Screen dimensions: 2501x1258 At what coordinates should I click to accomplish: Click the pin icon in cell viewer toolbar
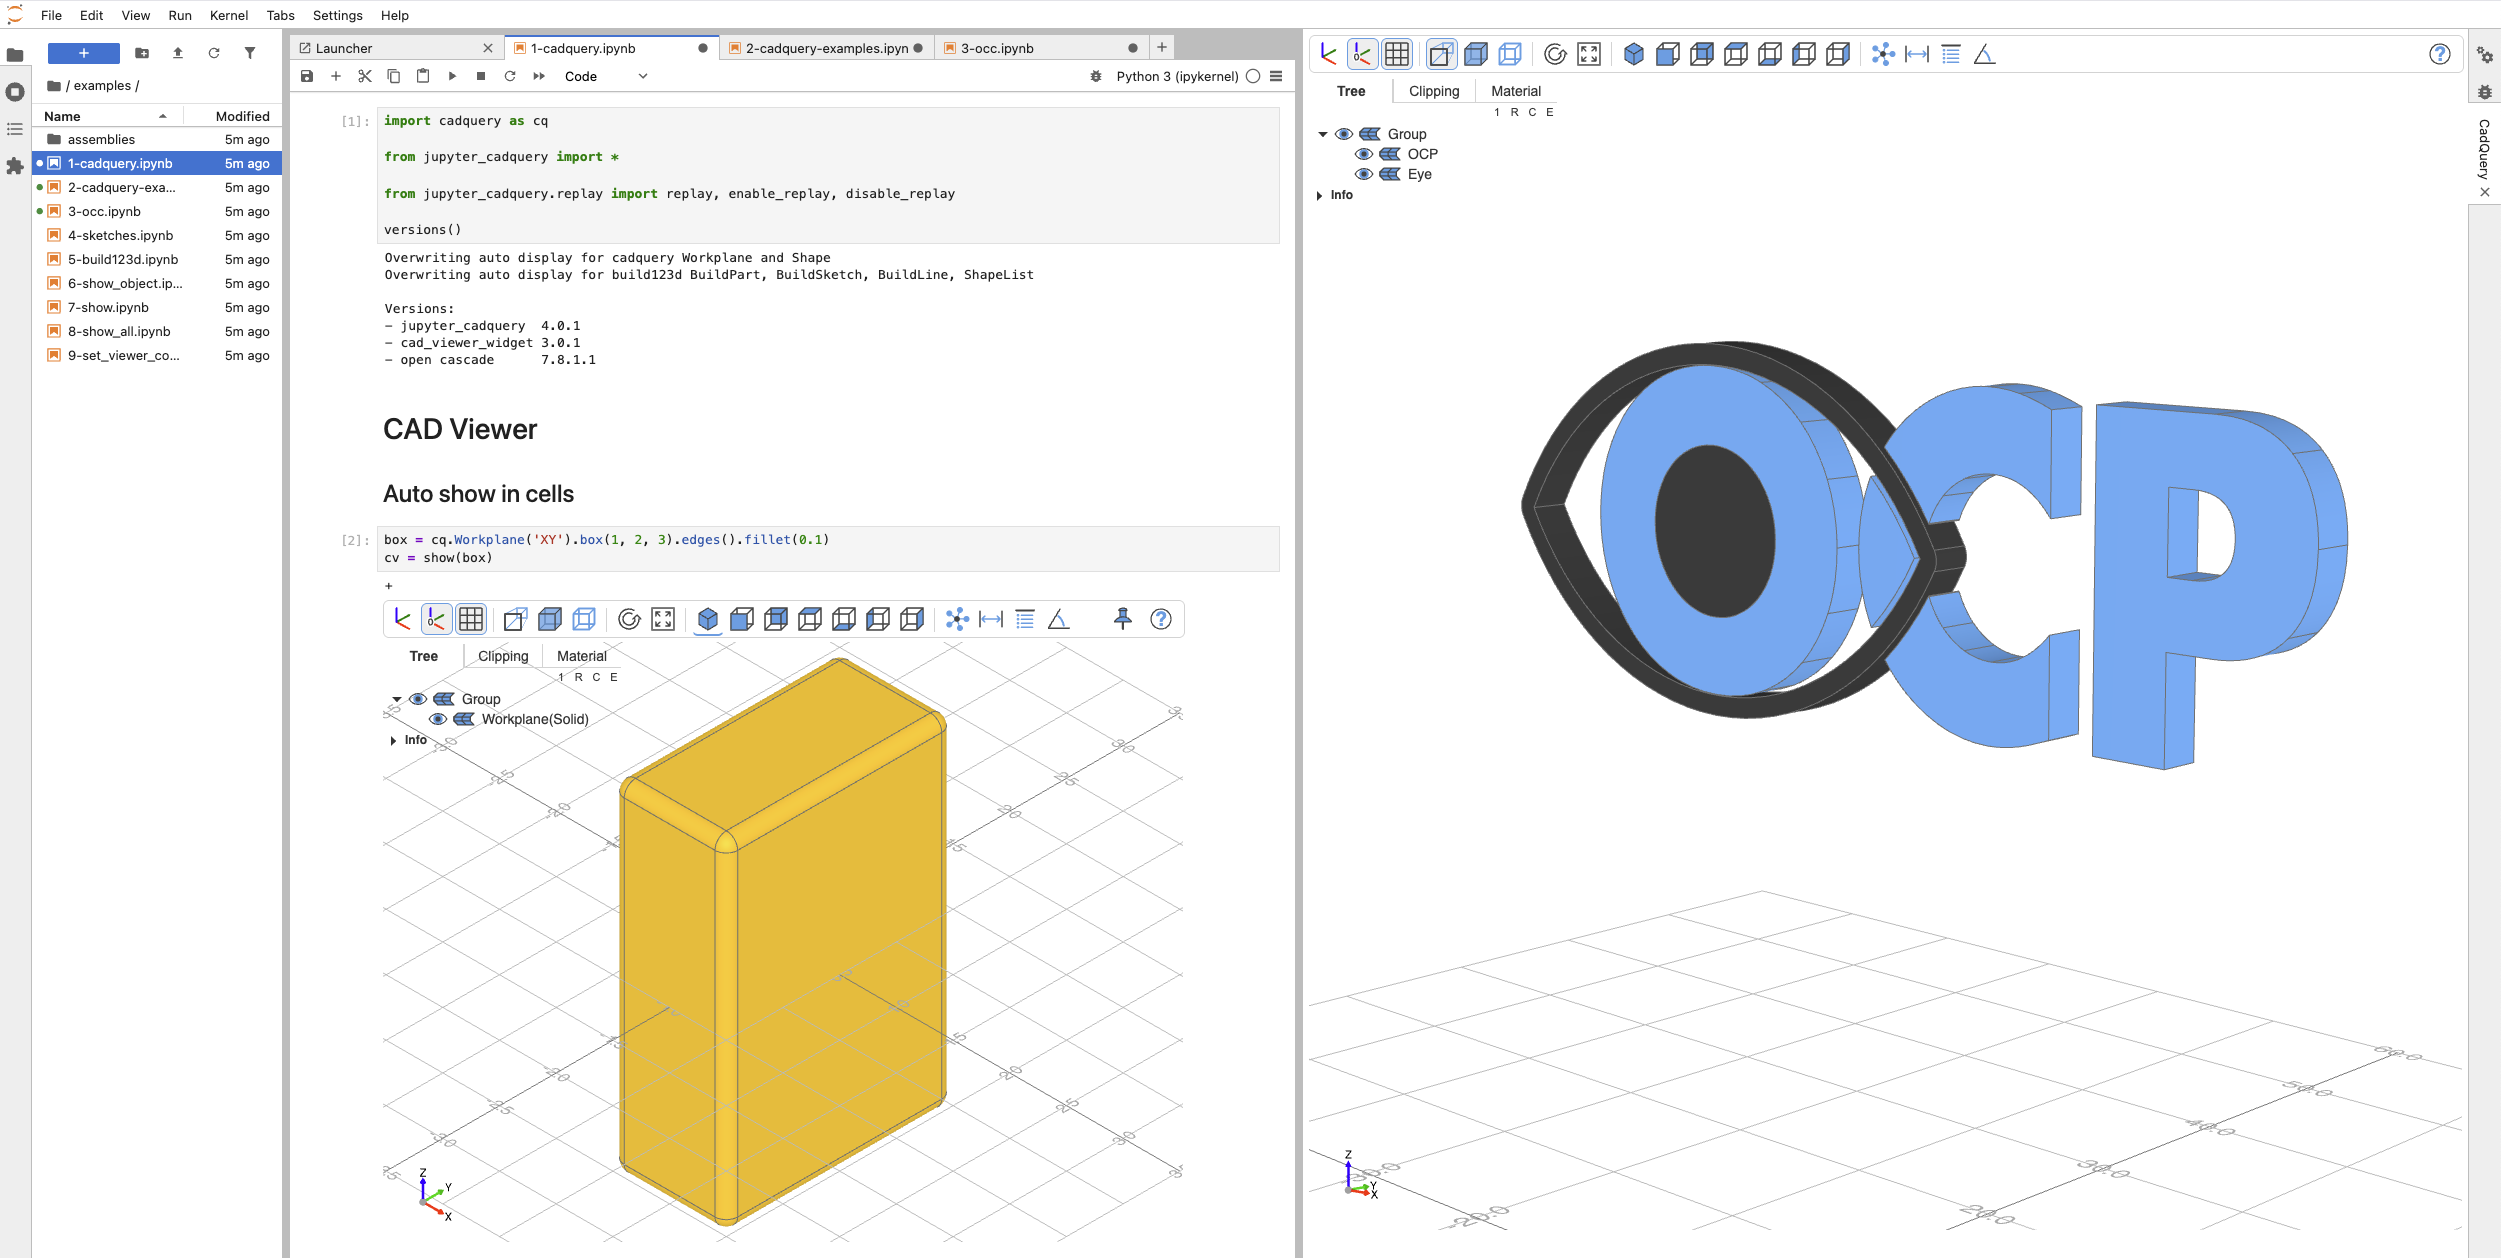[x=1122, y=619]
